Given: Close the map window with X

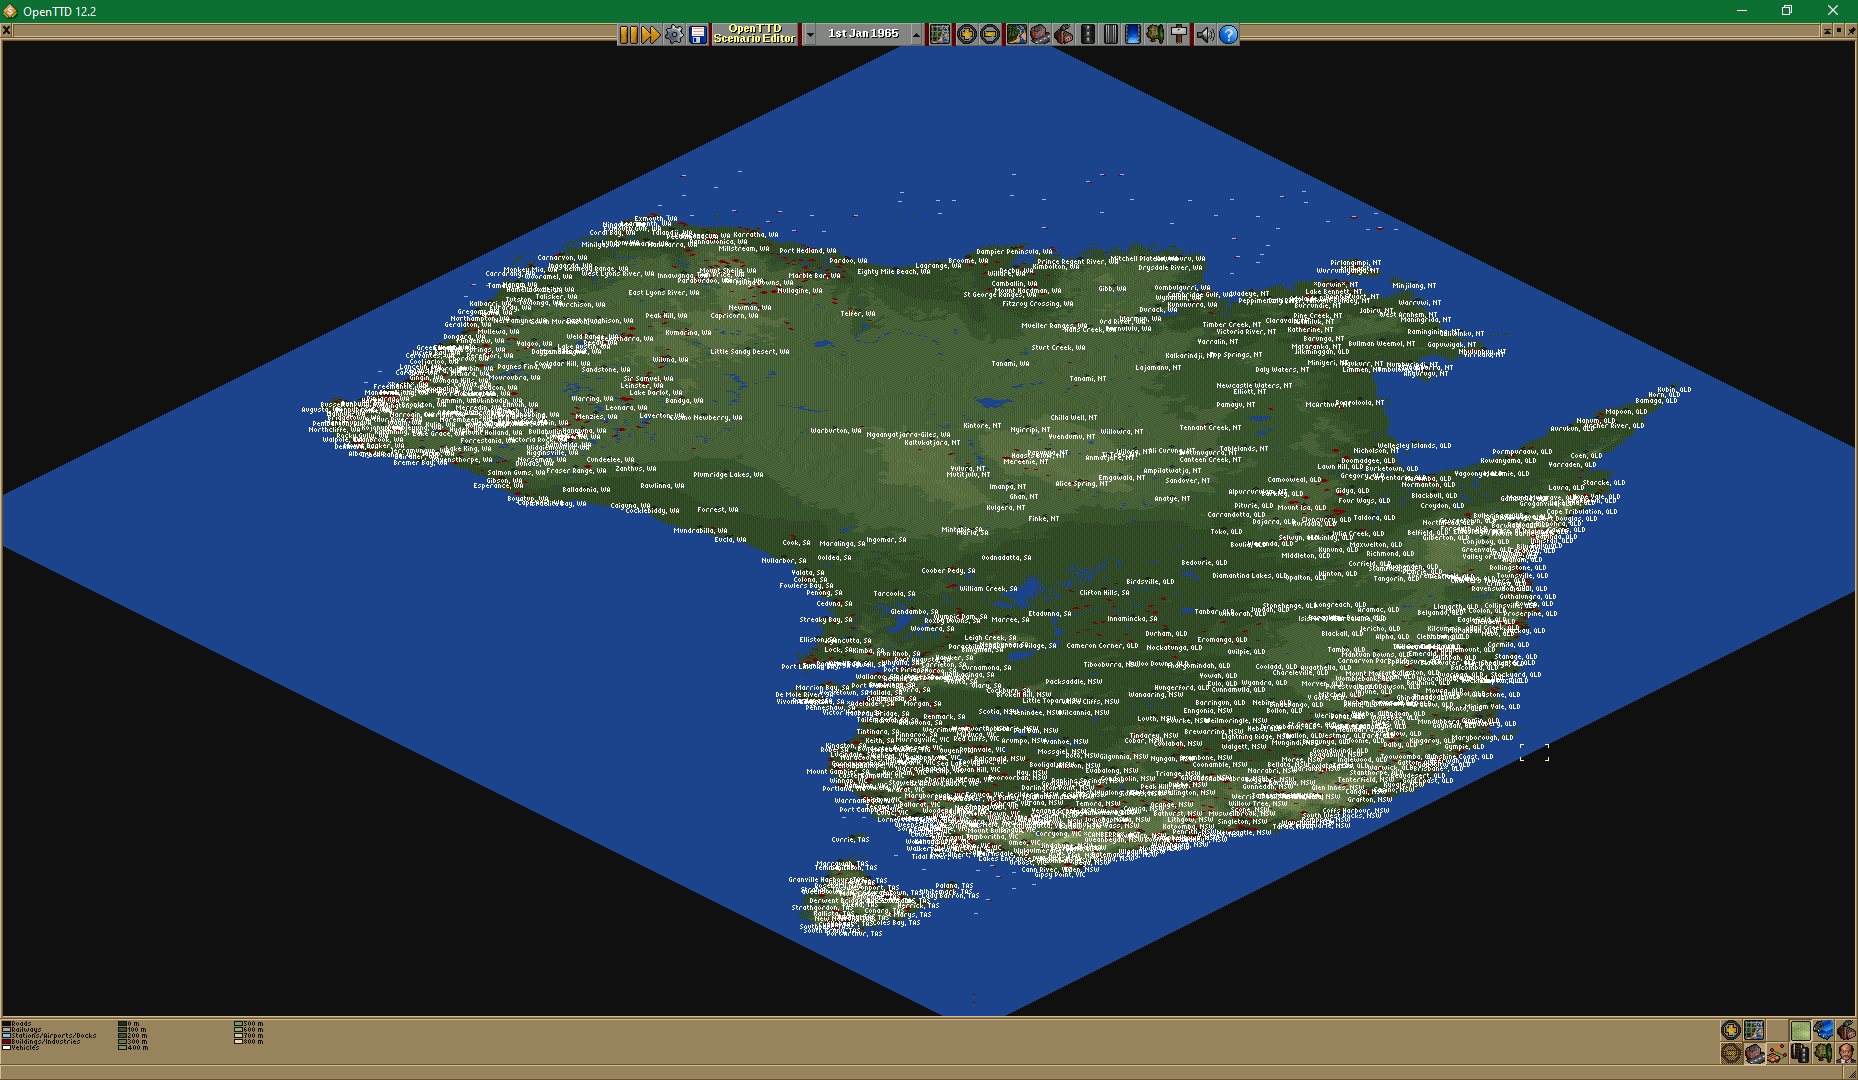Looking at the screenshot, I should (x=6, y=30).
